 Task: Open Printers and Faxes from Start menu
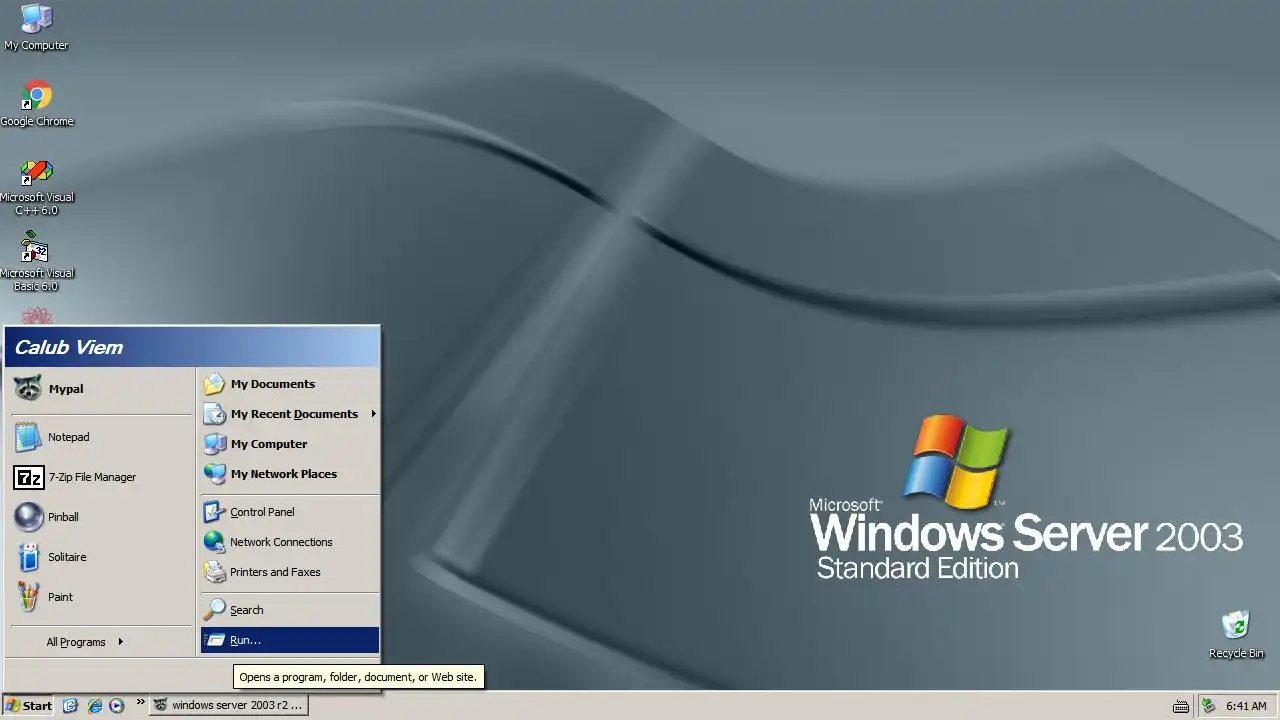[290, 572]
